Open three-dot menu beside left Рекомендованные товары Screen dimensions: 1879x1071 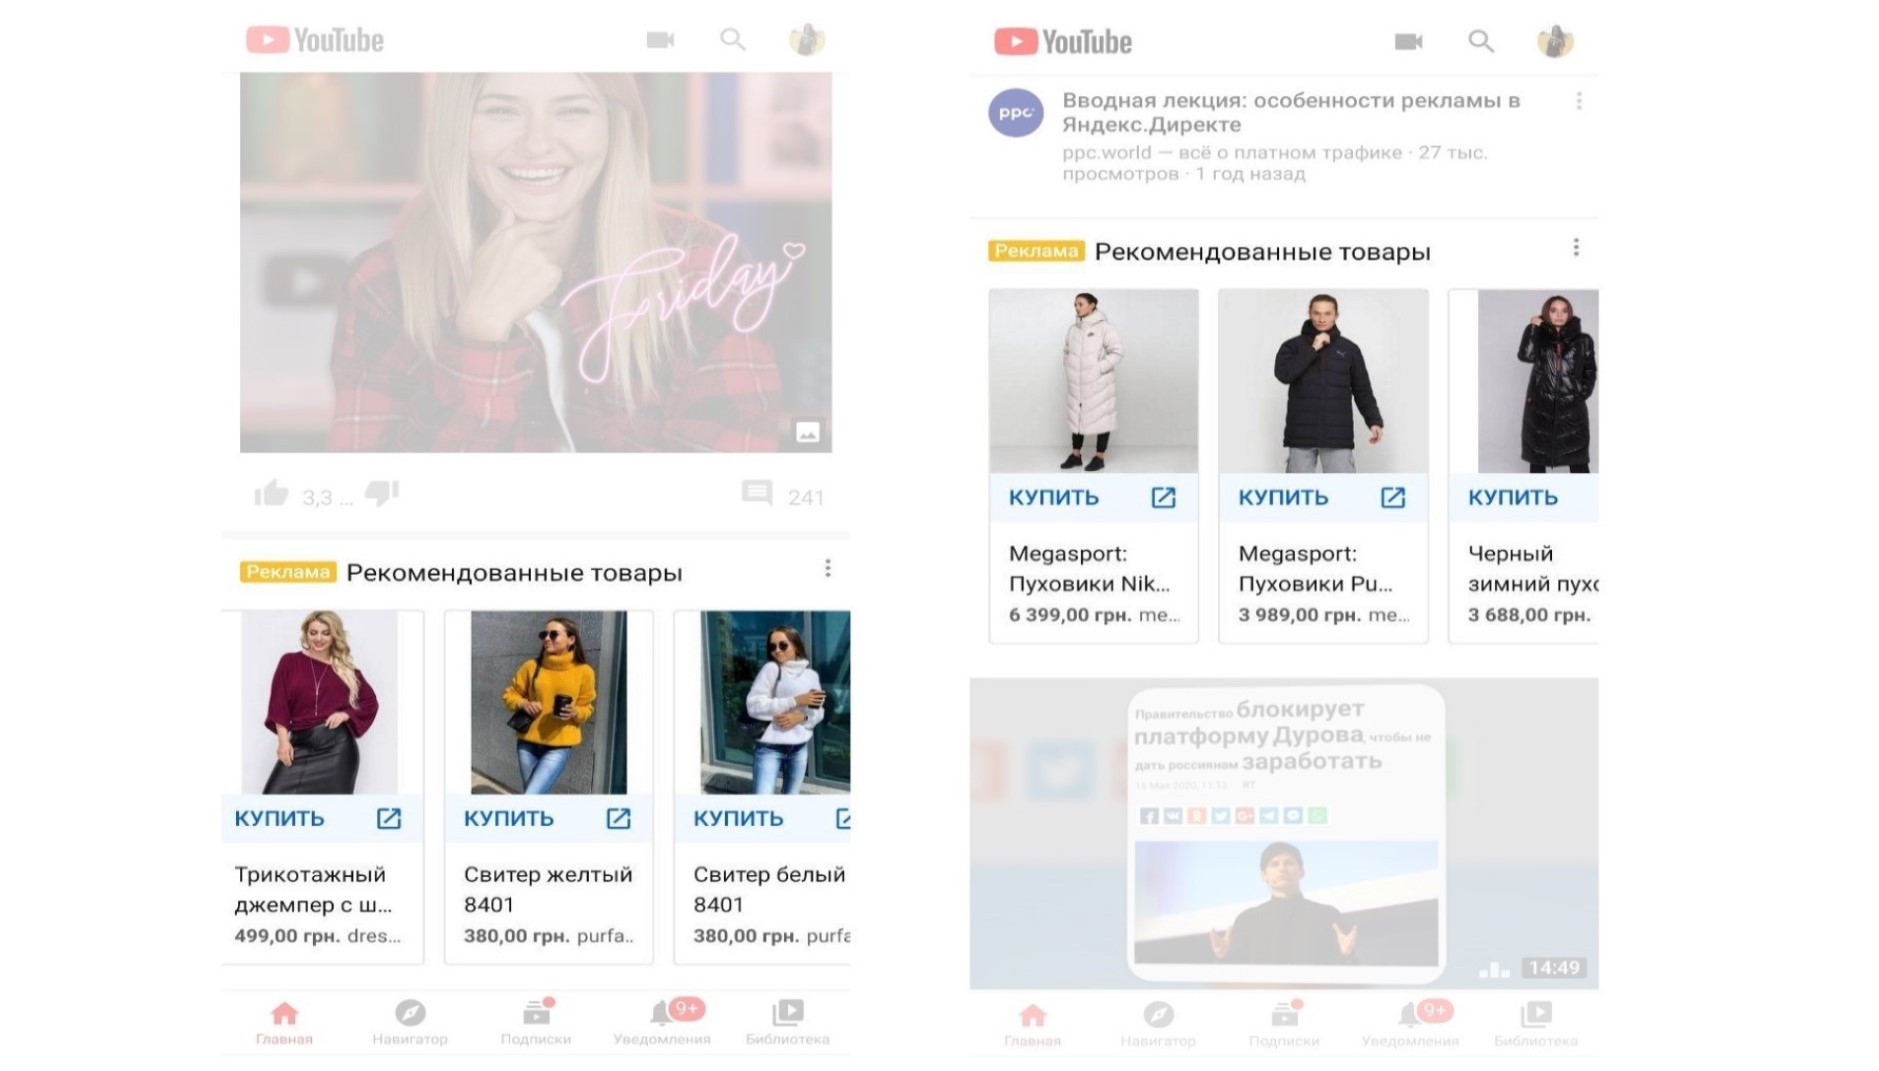click(x=828, y=569)
